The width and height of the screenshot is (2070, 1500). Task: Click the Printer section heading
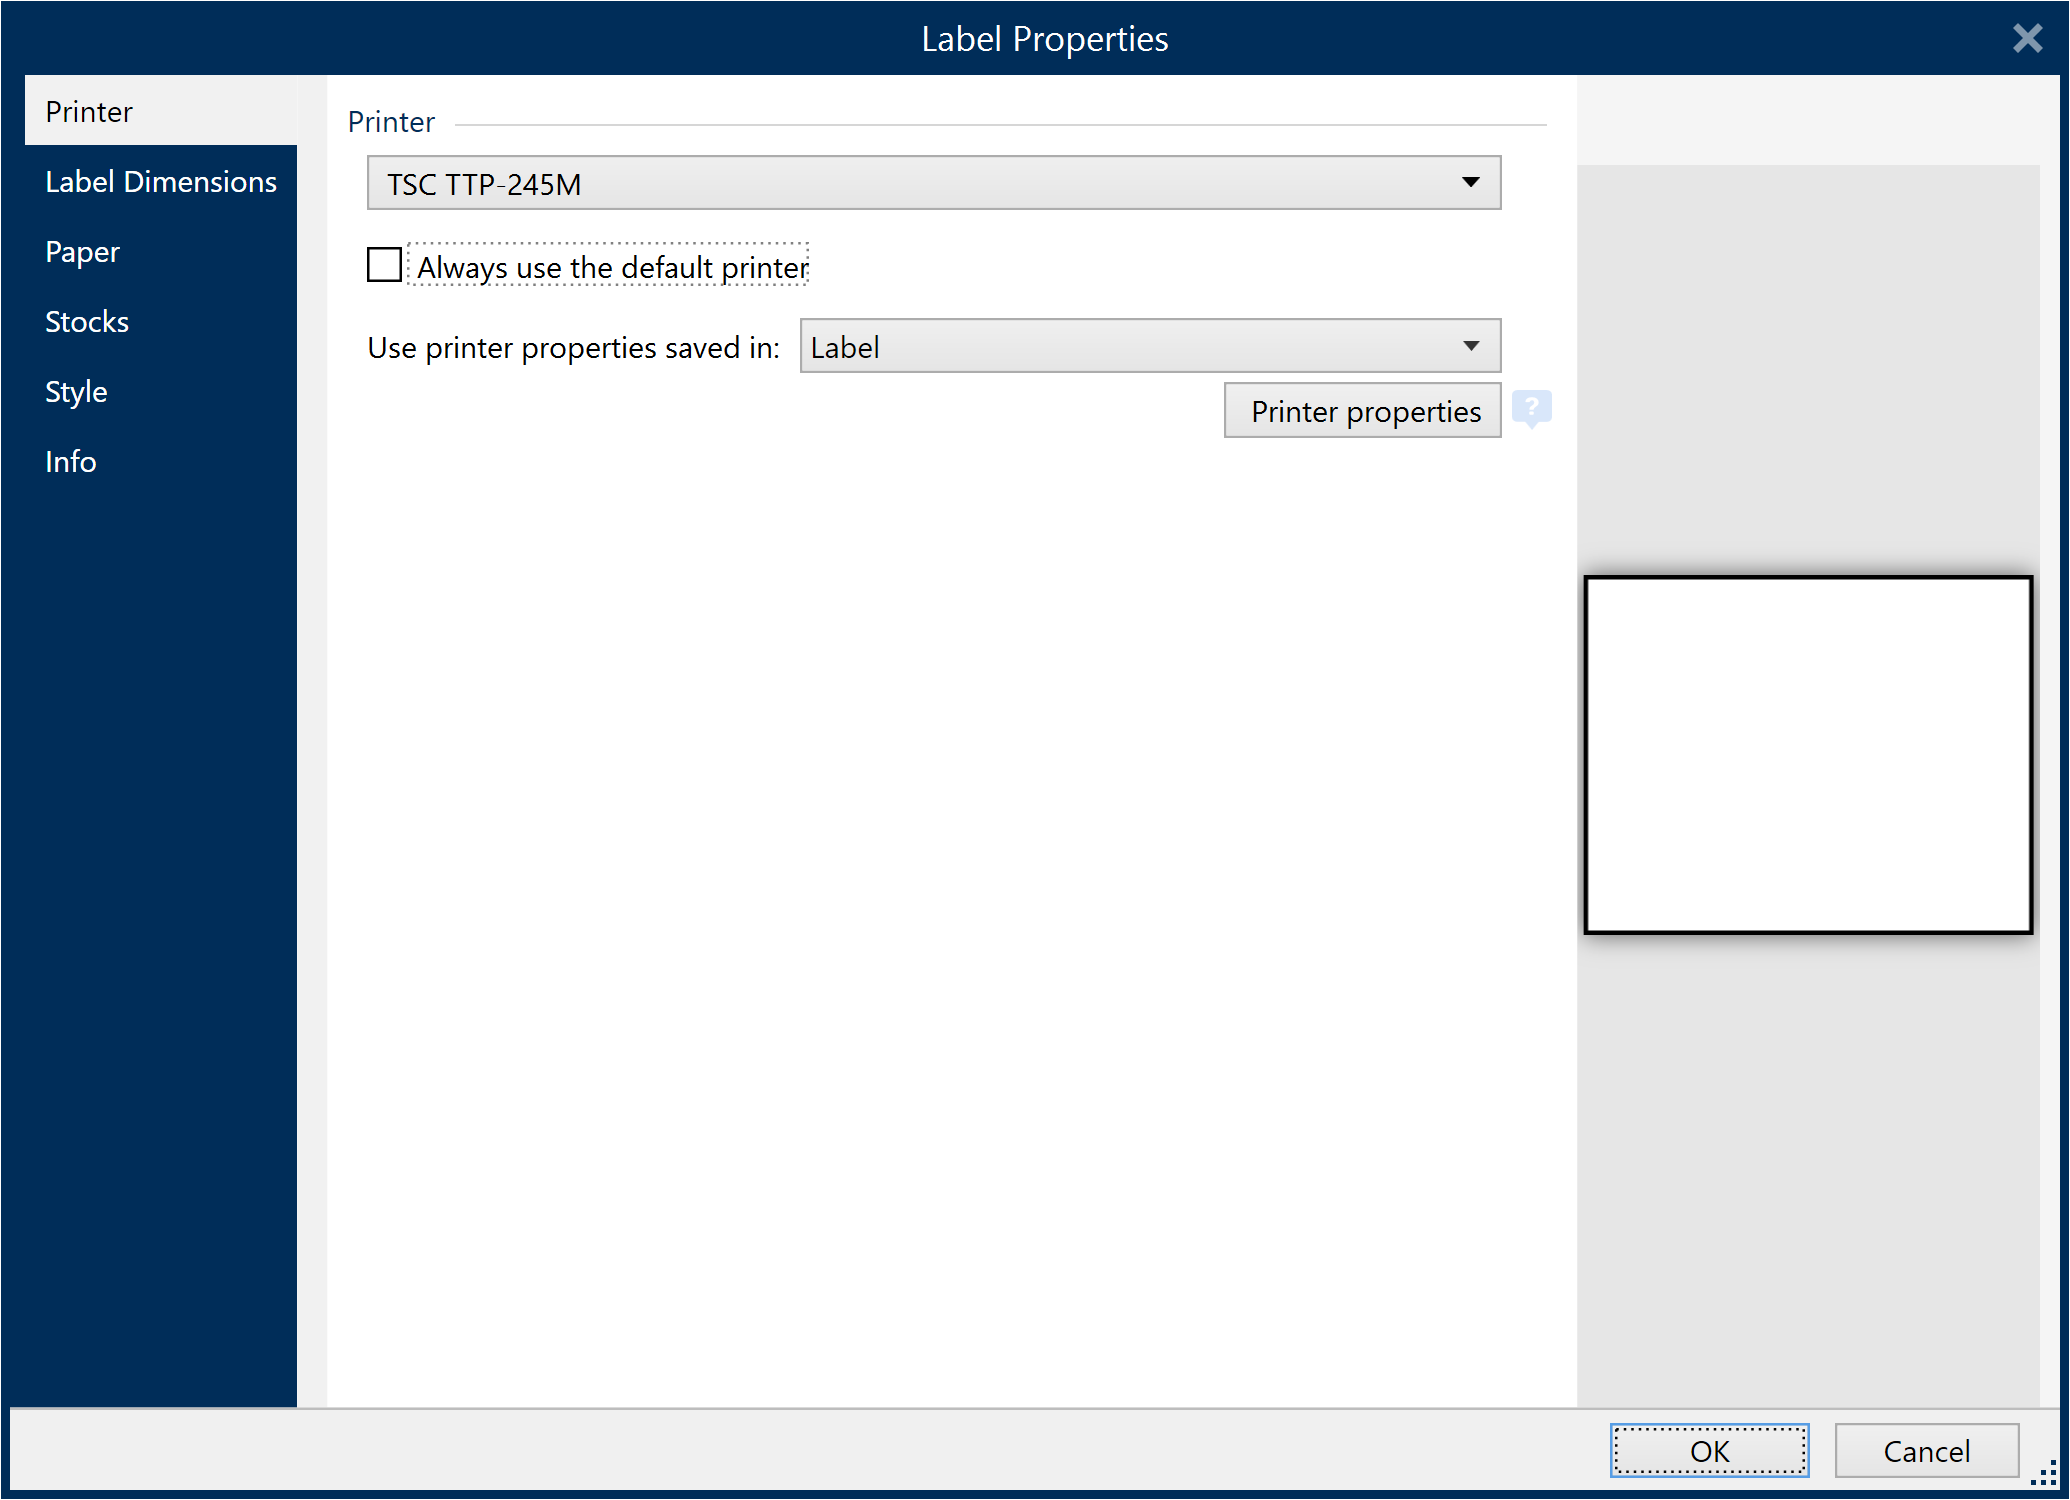click(391, 121)
